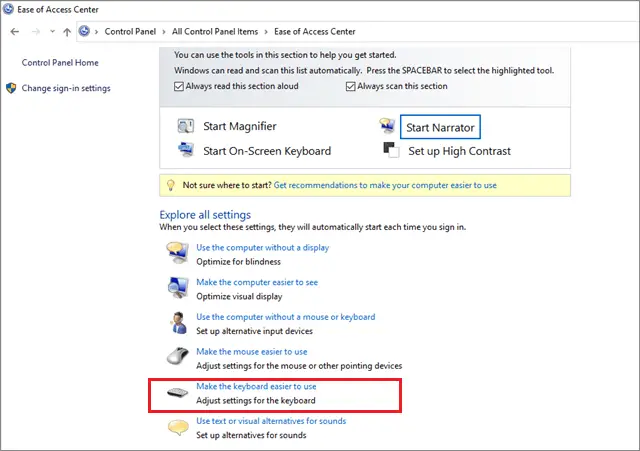This screenshot has height=451, width=640.
Task: Click the On-Screen Keyboard icon
Action: coord(186,150)
